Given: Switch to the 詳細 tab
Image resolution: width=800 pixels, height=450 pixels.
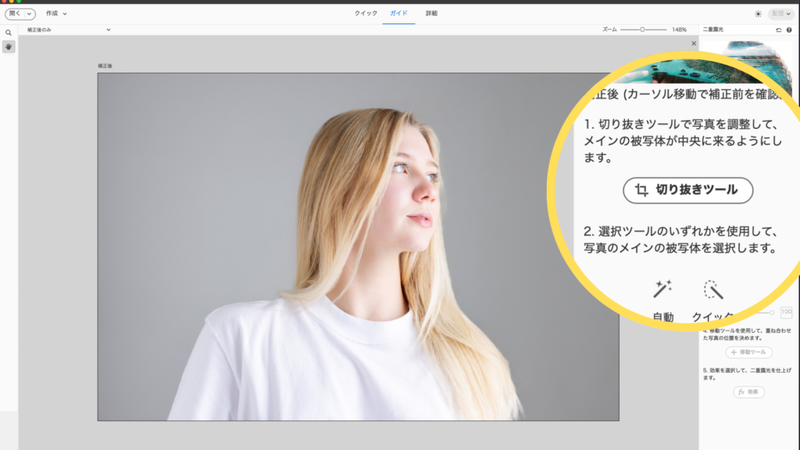Looking at the screenshot, I should [432, 14].
